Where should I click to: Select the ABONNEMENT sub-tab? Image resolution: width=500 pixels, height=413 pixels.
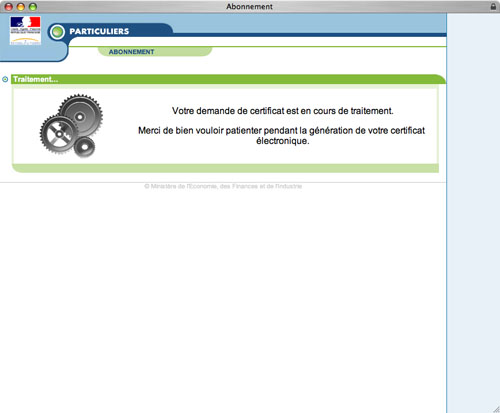131,52
